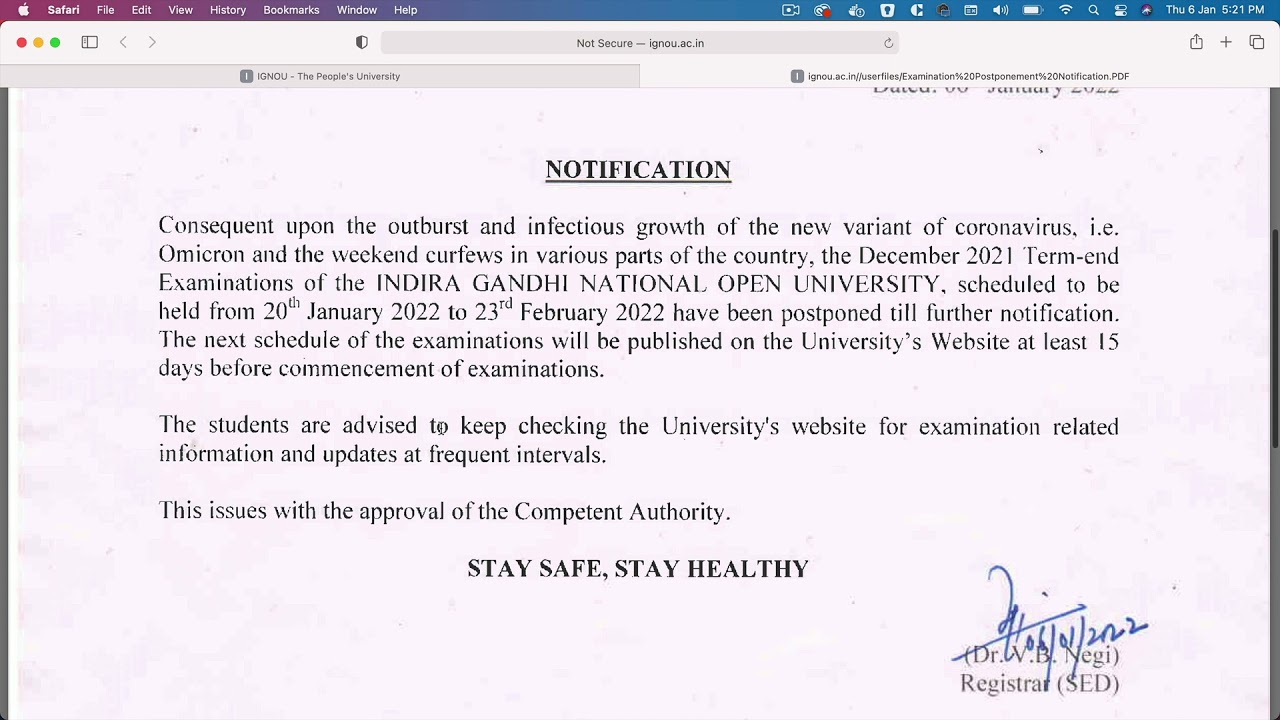The height and width of the screenshot is (720, 1280).
Task: Open Control Center
Action: [x=1120, y=10]
